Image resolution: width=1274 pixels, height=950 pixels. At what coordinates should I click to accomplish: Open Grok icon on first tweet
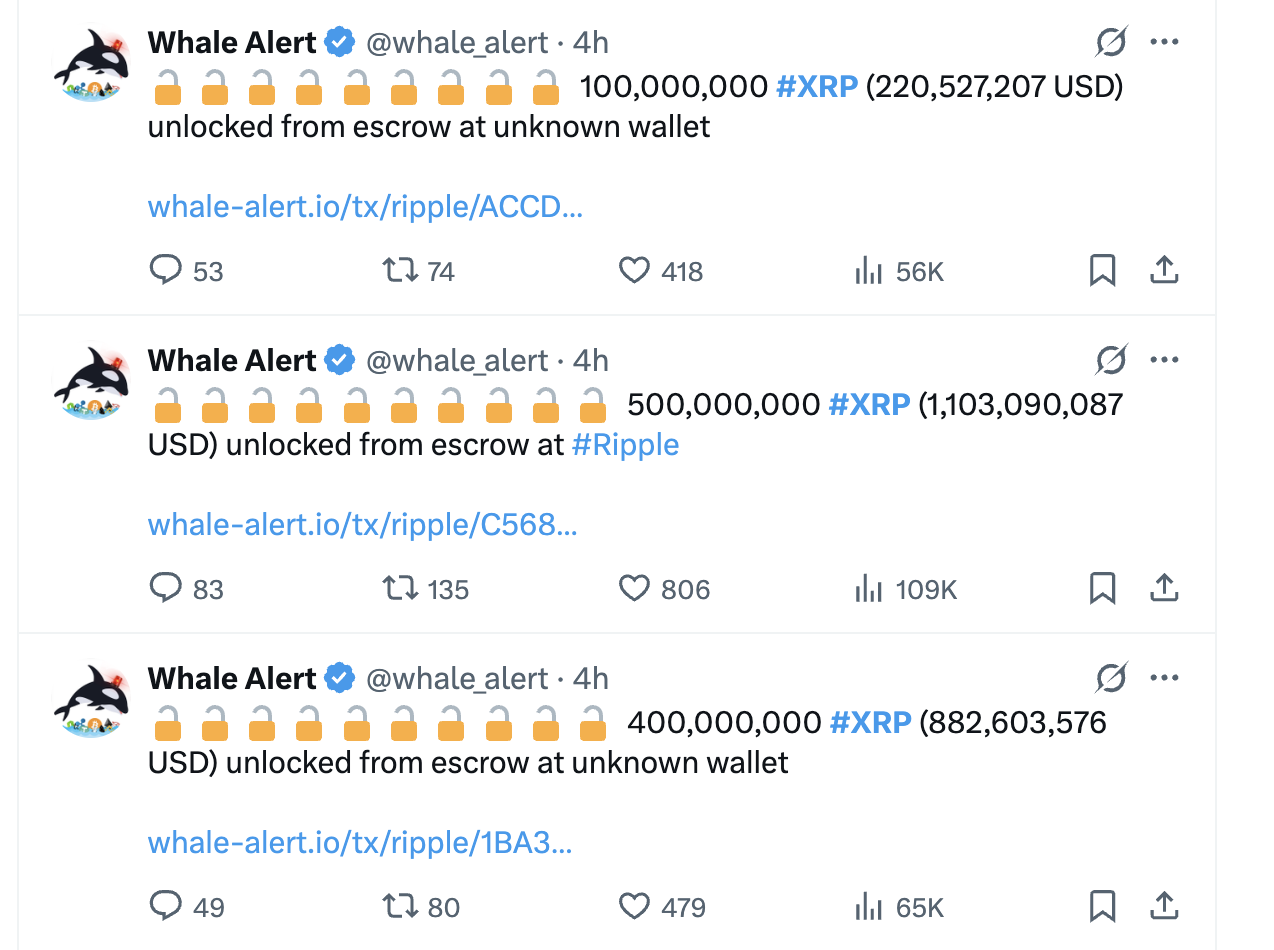coord(1111,42)
